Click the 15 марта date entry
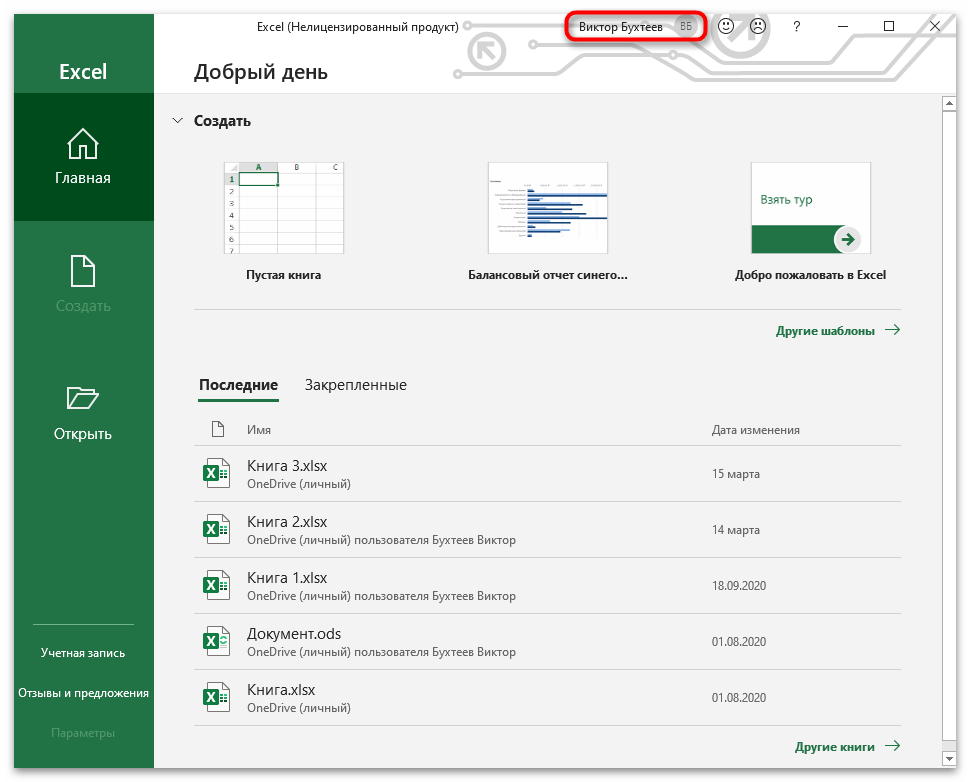 (736, 474)
